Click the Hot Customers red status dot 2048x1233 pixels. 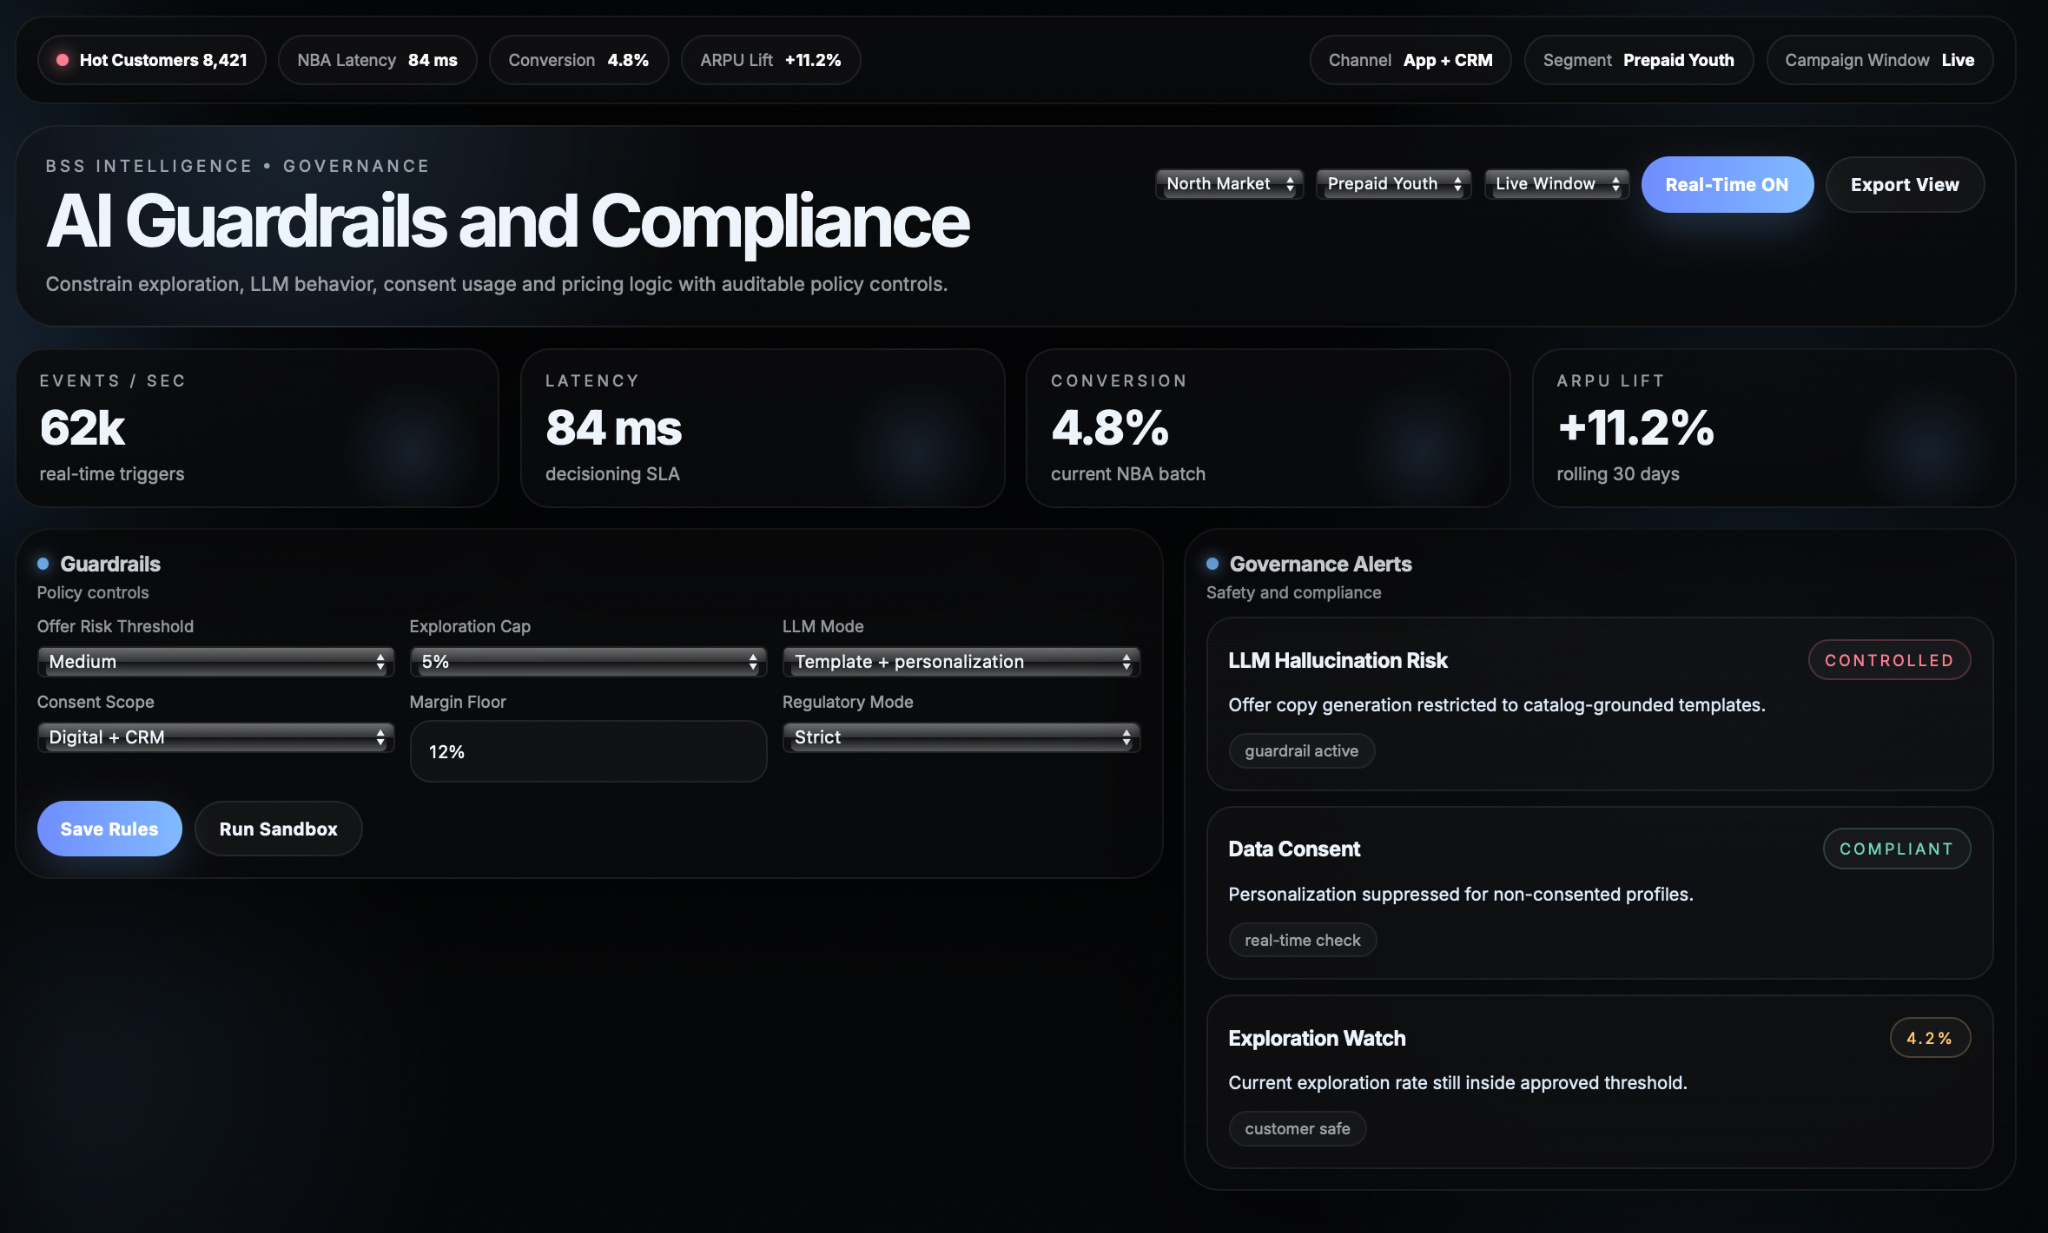tap(62, 60)
